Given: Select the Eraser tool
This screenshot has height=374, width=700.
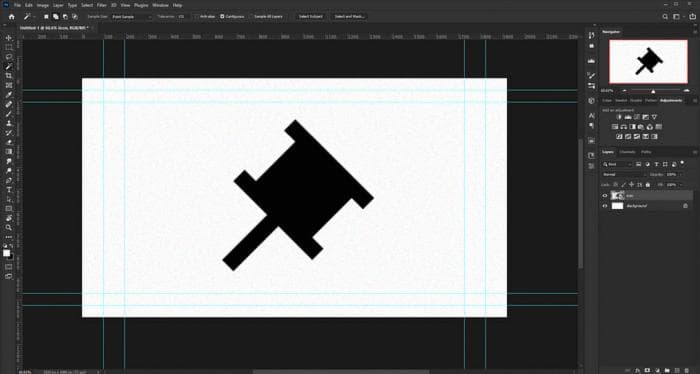Looking at the screenshot, I should click(x=8, y=142).
